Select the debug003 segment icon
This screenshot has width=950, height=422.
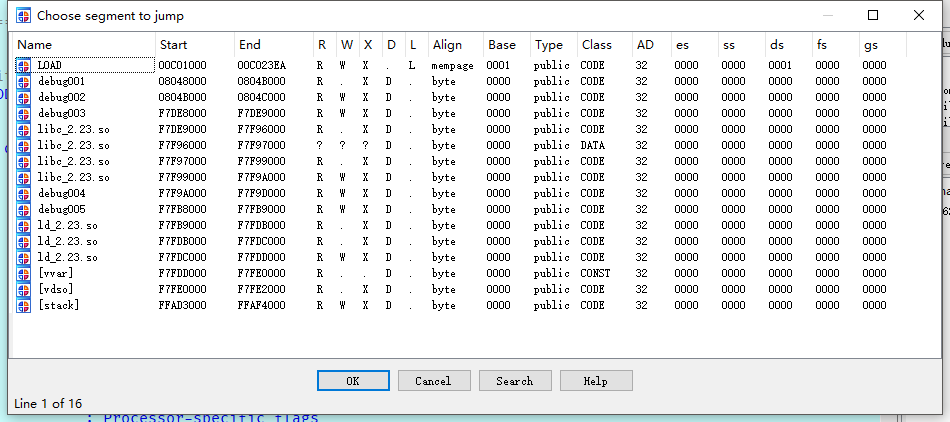pos(24,113)
